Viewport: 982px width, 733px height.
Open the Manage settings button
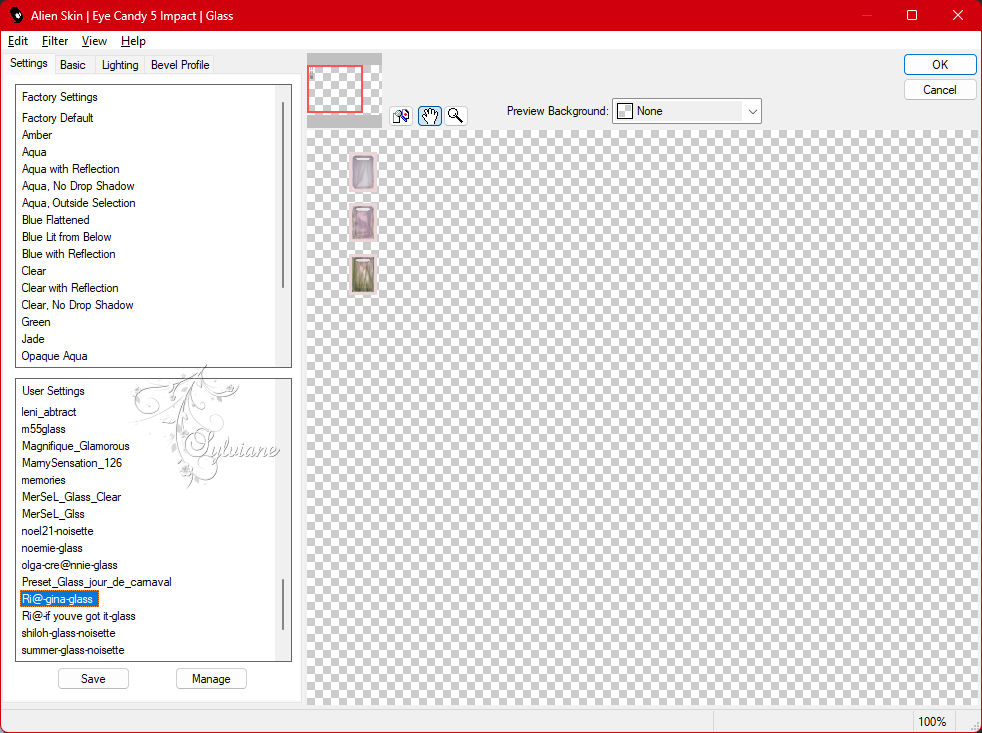pyautogui.click(x=211, y=678)
